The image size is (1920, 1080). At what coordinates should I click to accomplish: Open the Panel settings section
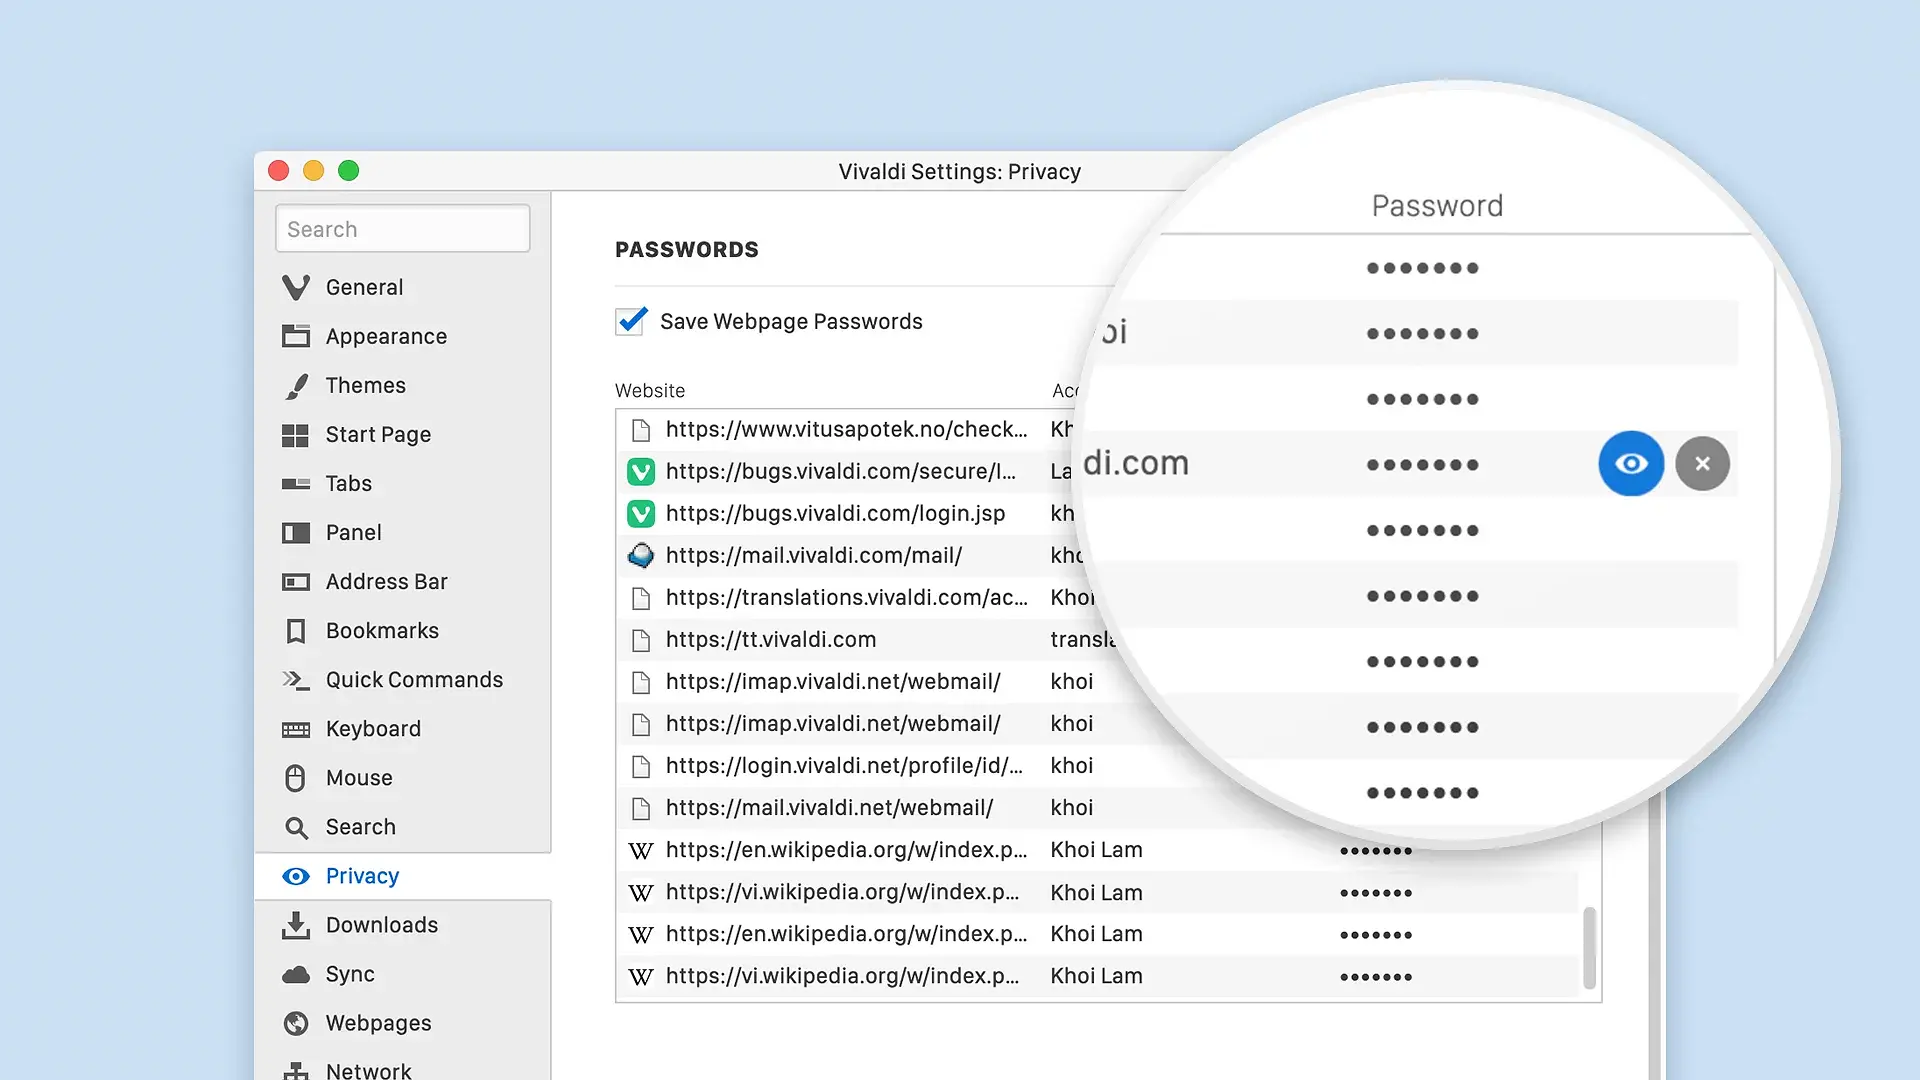pos(353,531)
